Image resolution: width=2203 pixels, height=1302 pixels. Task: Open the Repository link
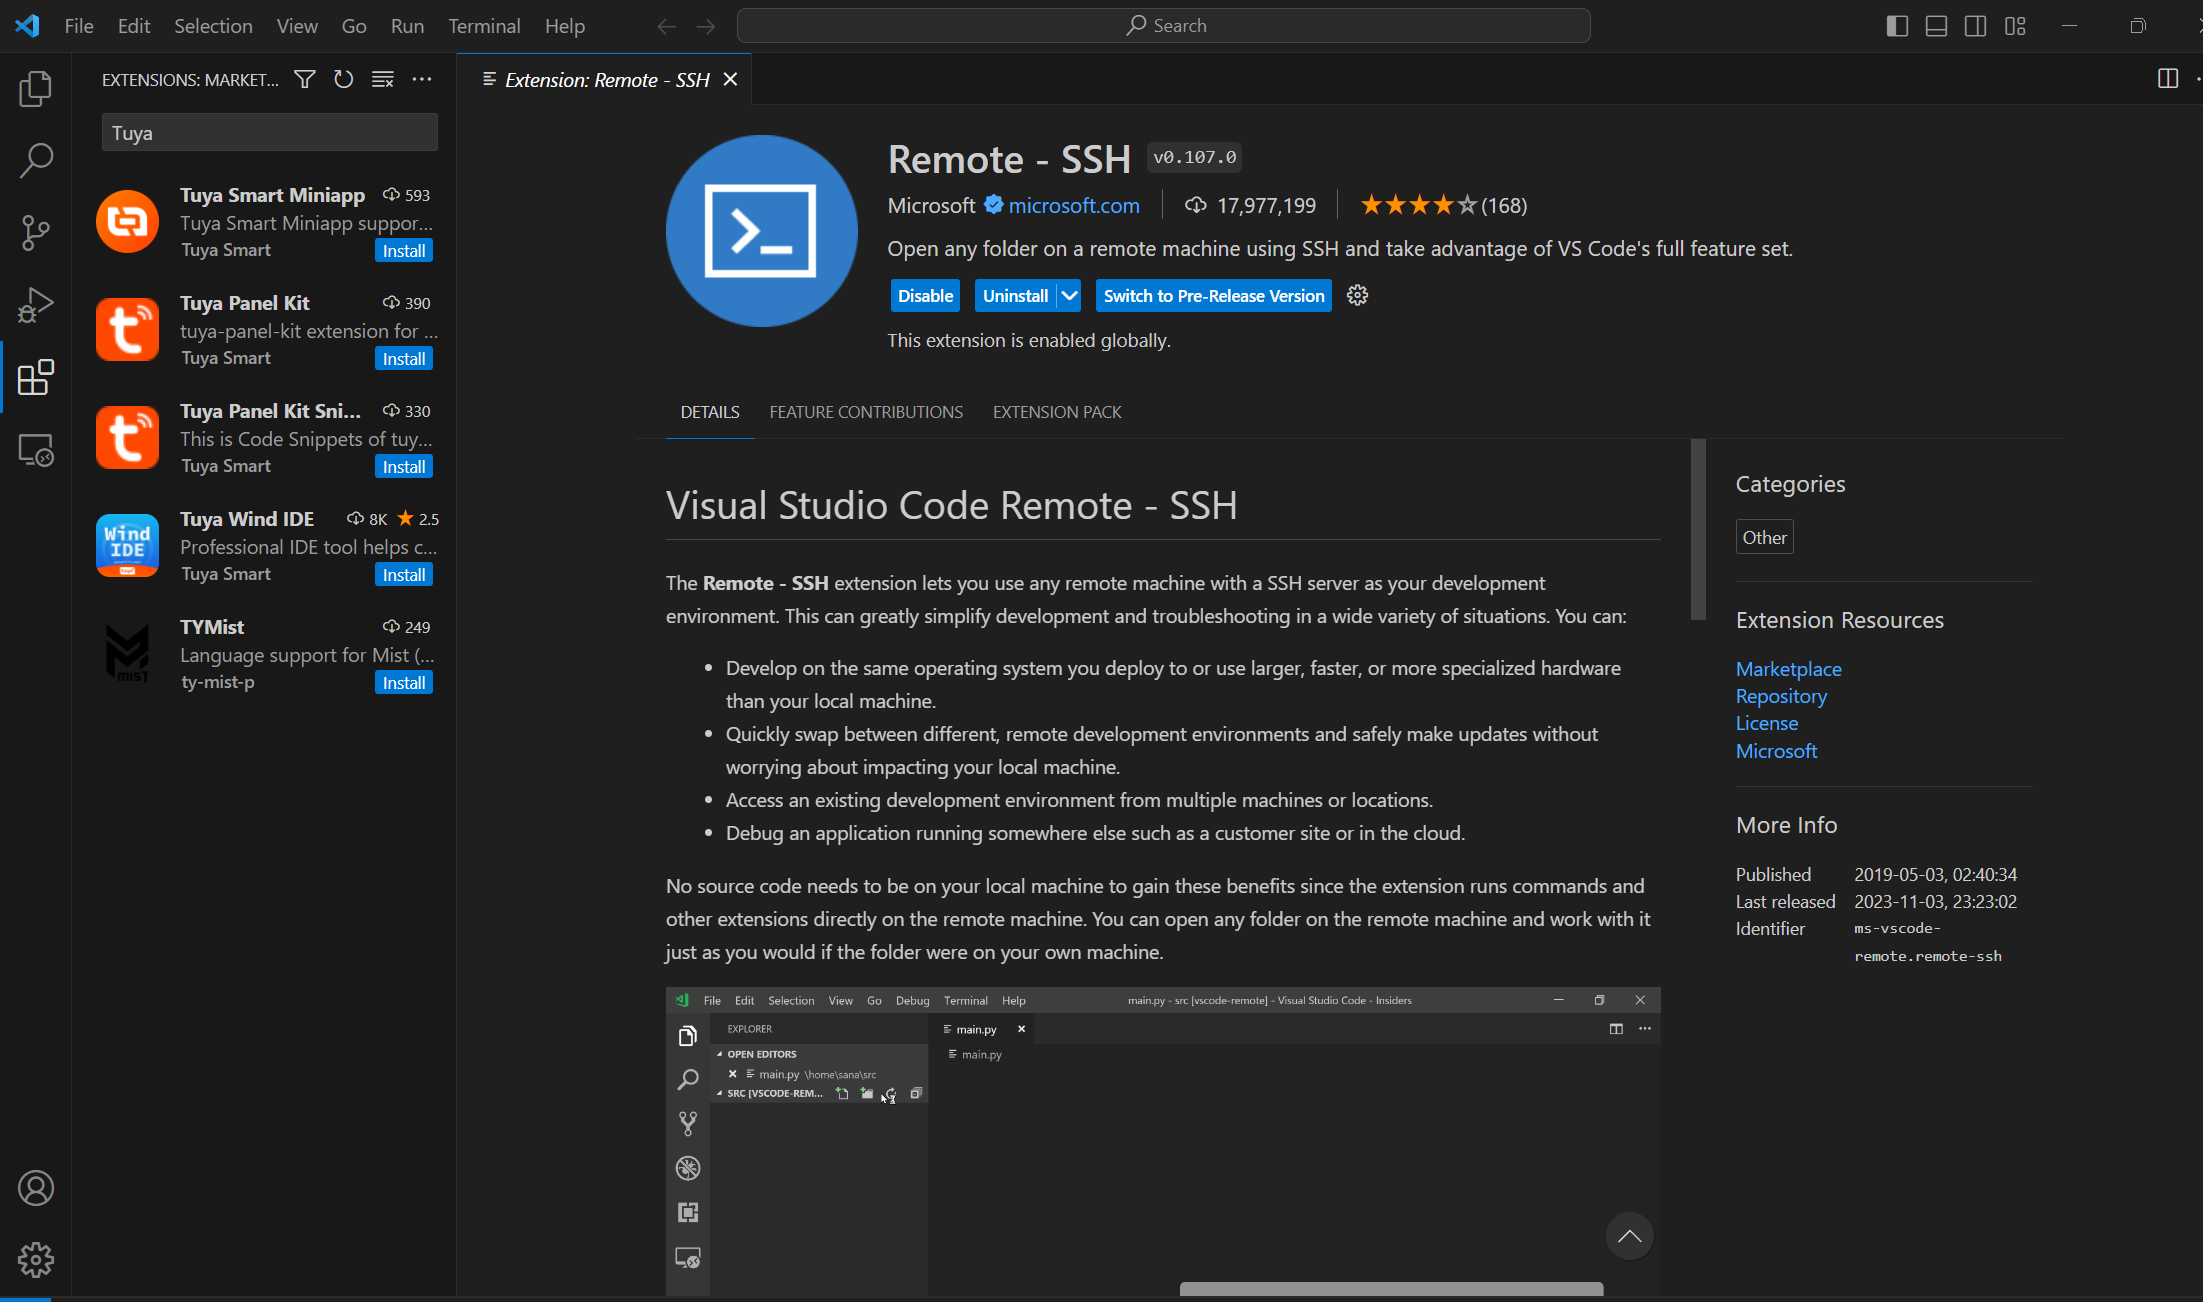(1781, 695)
